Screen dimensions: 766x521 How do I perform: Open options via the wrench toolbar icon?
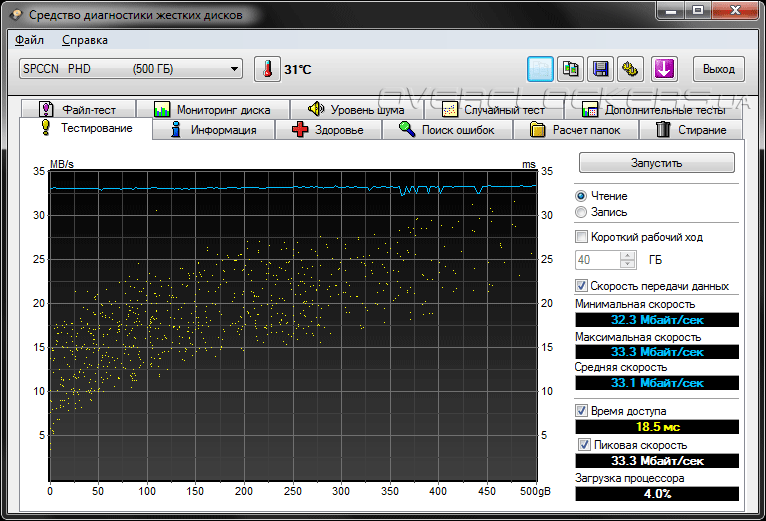630,69
